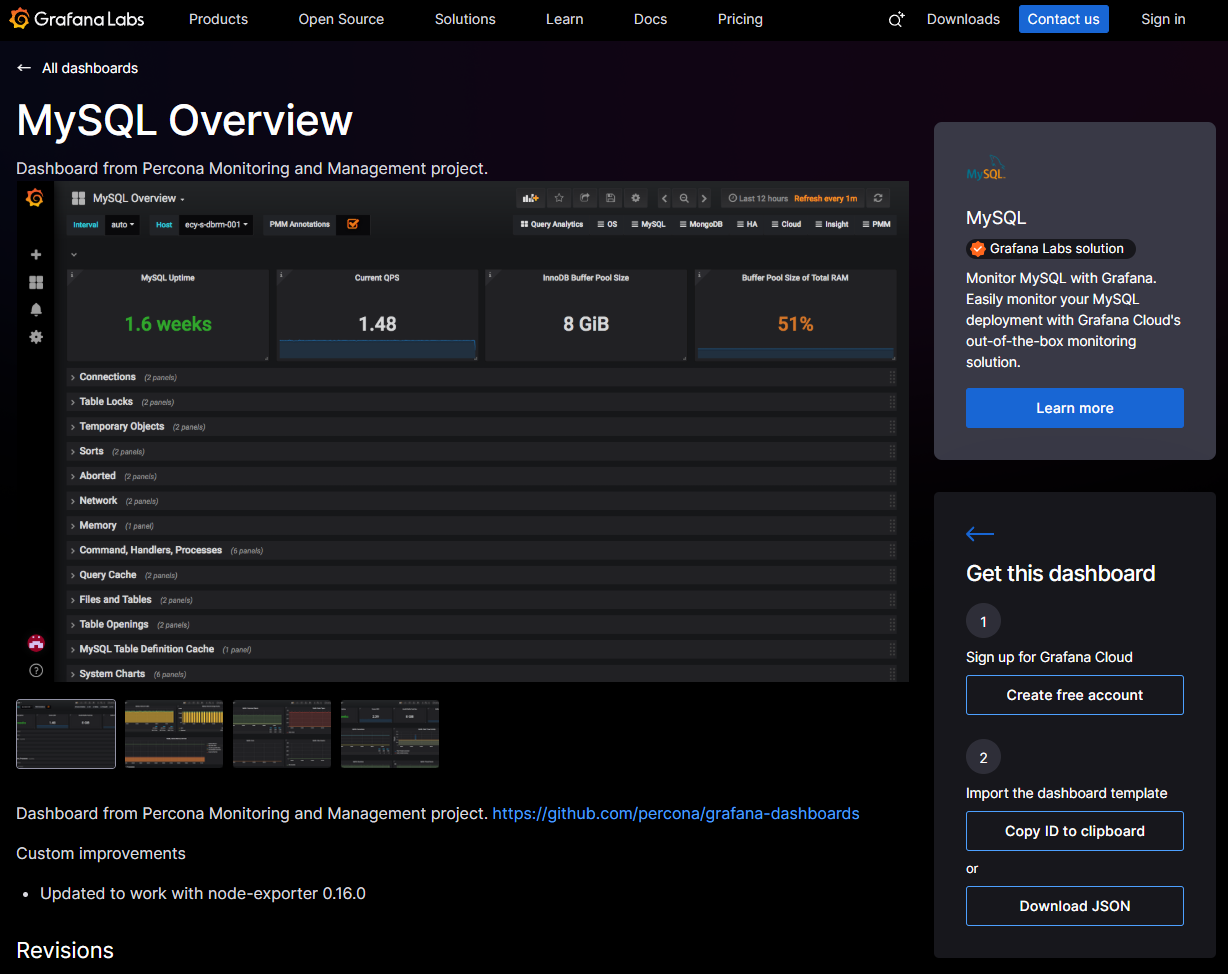The image size is (1228, 974).
Task: Click Downloads in header
Action: coord(963,19)
